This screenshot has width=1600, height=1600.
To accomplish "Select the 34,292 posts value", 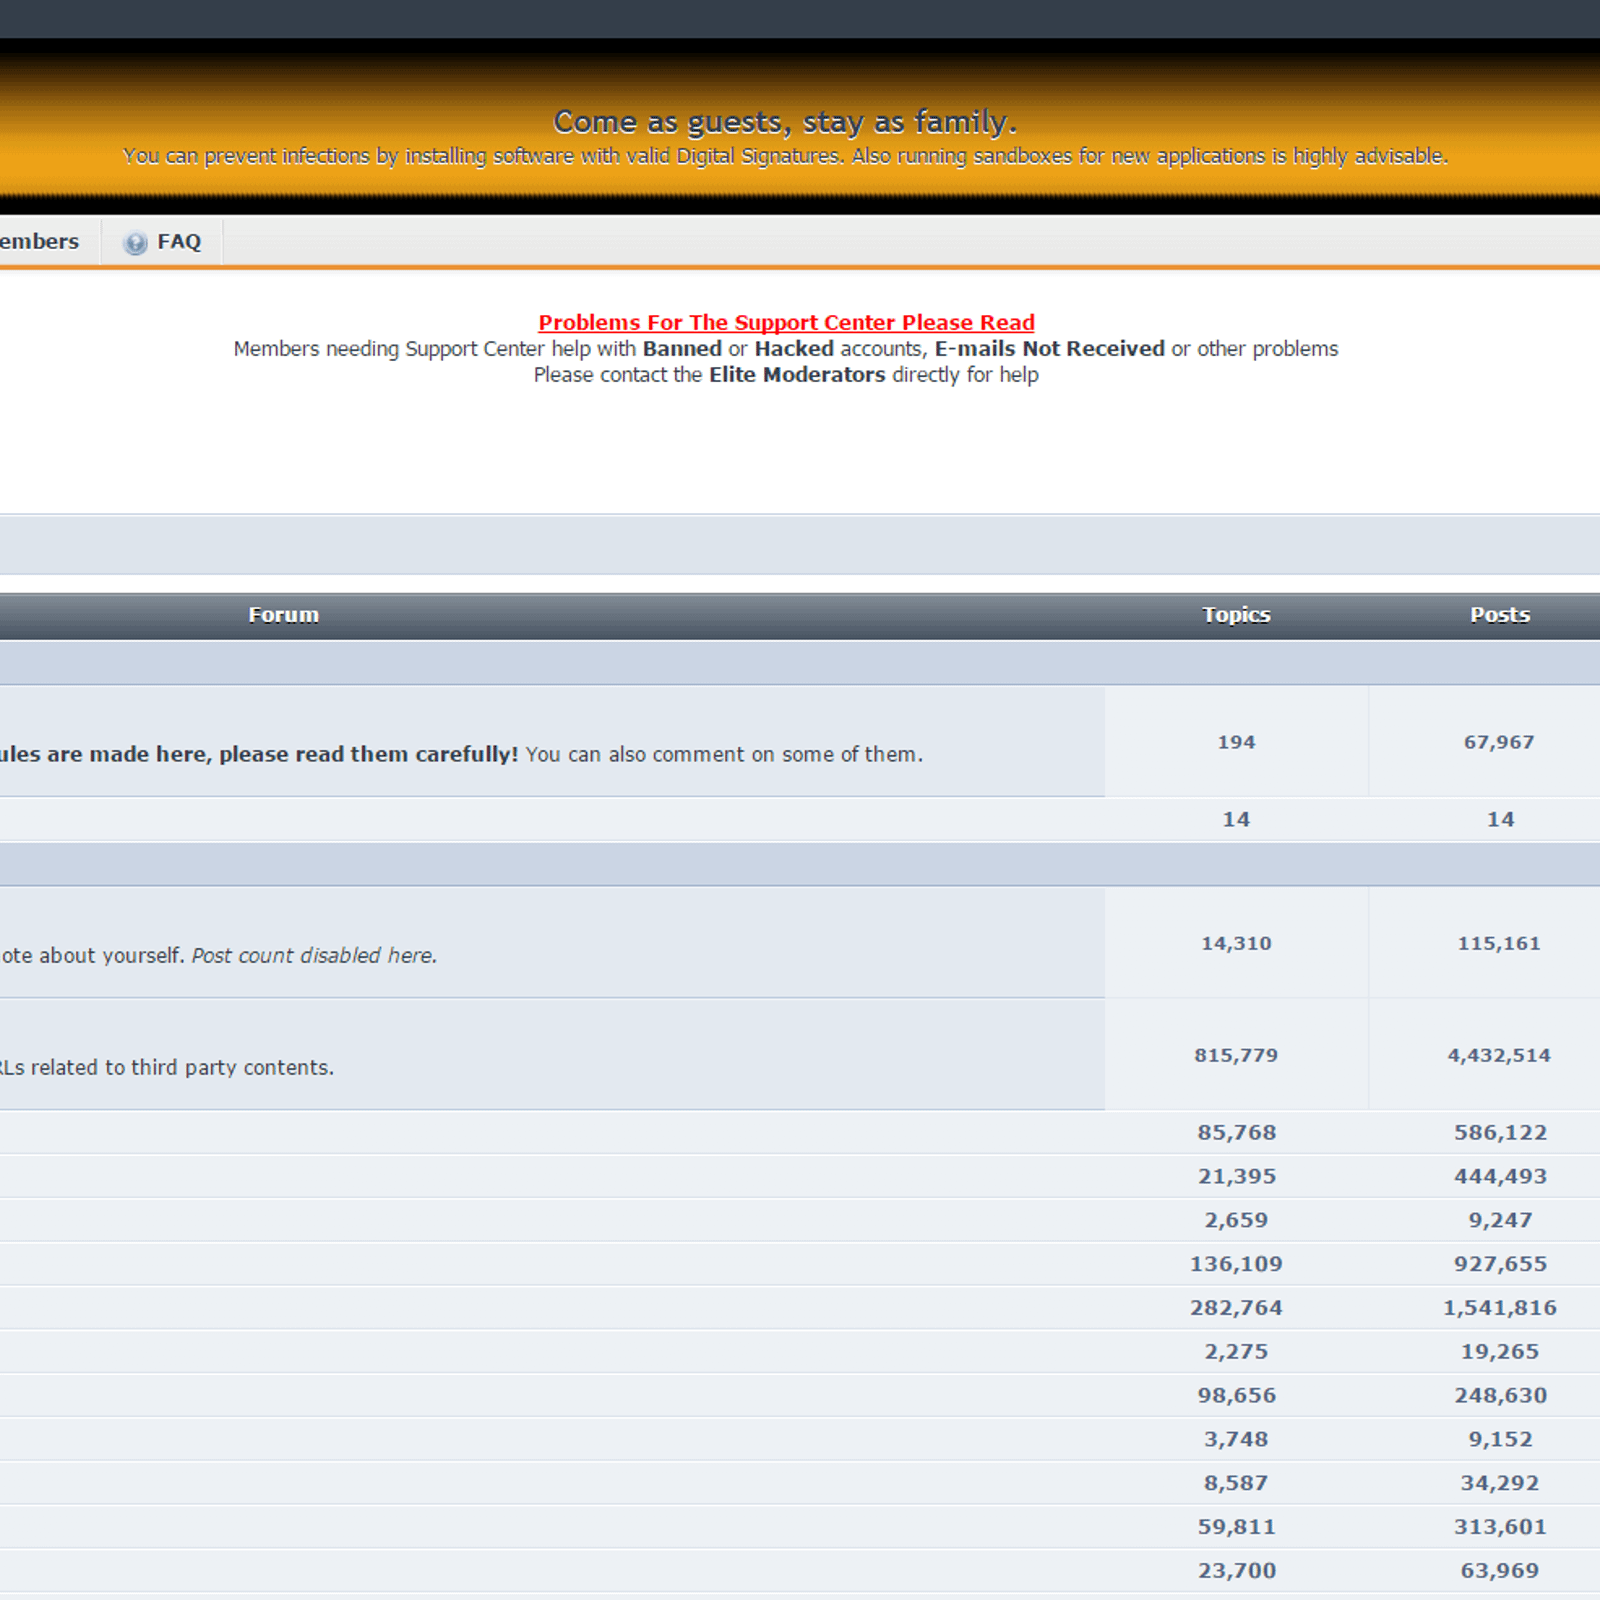I will click(1500, 1483).
